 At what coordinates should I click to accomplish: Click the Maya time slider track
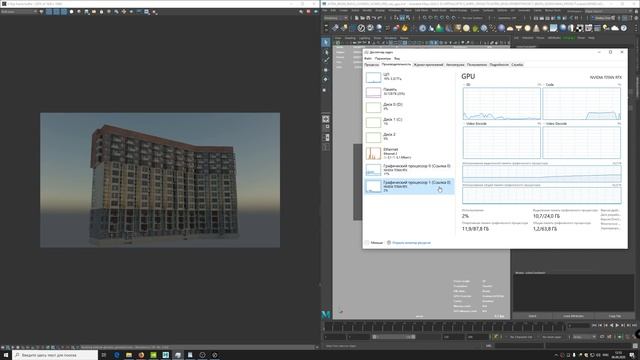point(445,327)
